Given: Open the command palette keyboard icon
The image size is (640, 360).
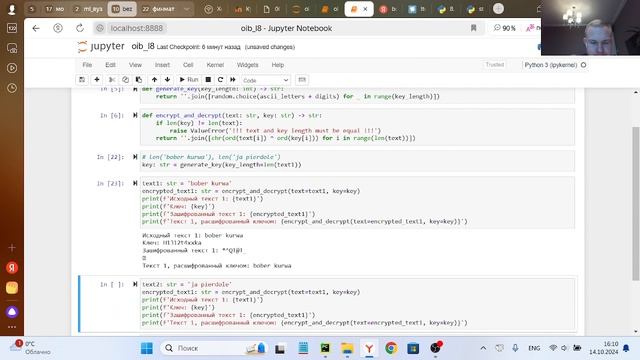Looking at the screenshot, I should point(302,80).
